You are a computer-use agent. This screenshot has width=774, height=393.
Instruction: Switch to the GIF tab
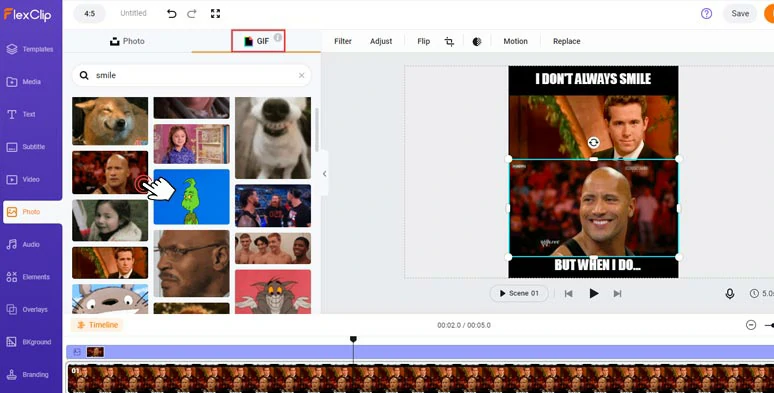tap(258, 41)
